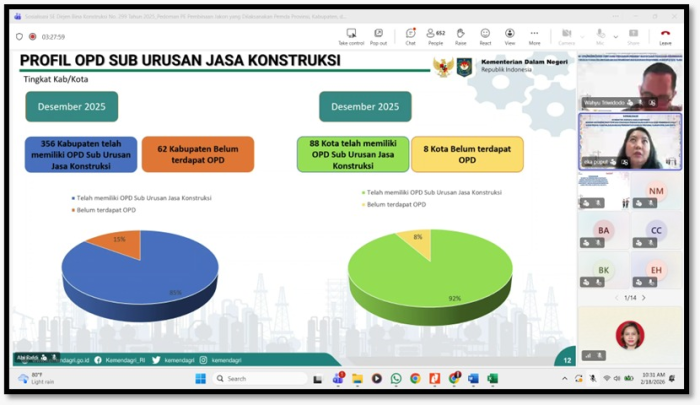Open the View layout options

tap(510, 36)
